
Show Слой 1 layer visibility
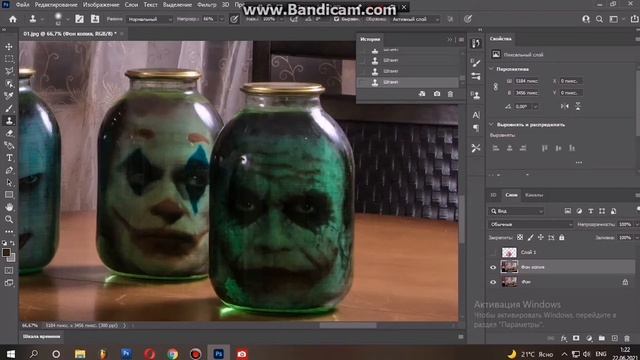tap(493, 252)
